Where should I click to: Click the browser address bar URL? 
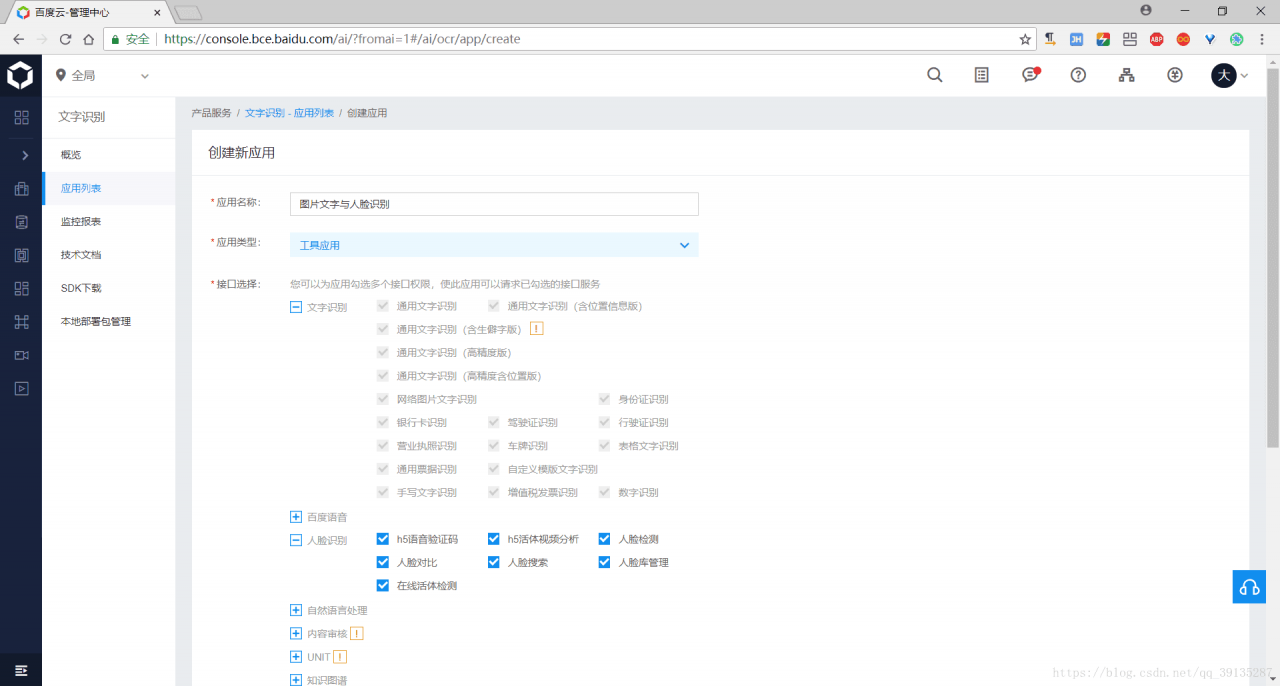click(x=342, y=39)
